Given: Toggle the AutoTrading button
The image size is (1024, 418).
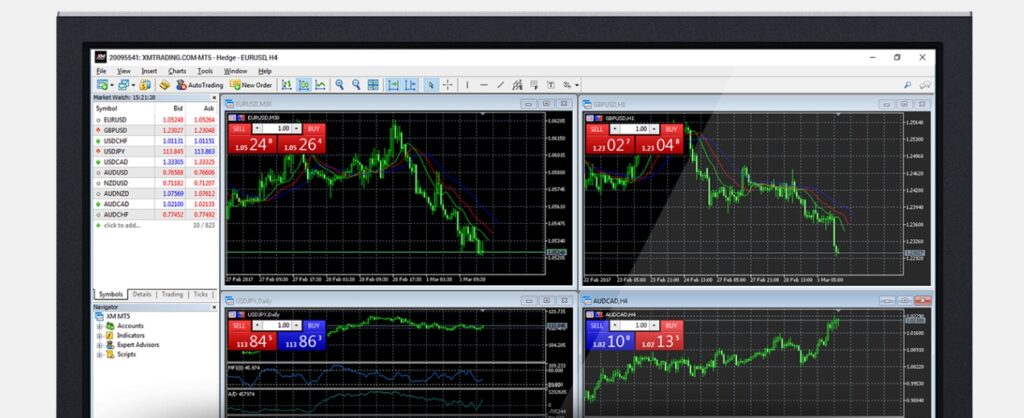Looking at the screenshot, I should (200, 85).
